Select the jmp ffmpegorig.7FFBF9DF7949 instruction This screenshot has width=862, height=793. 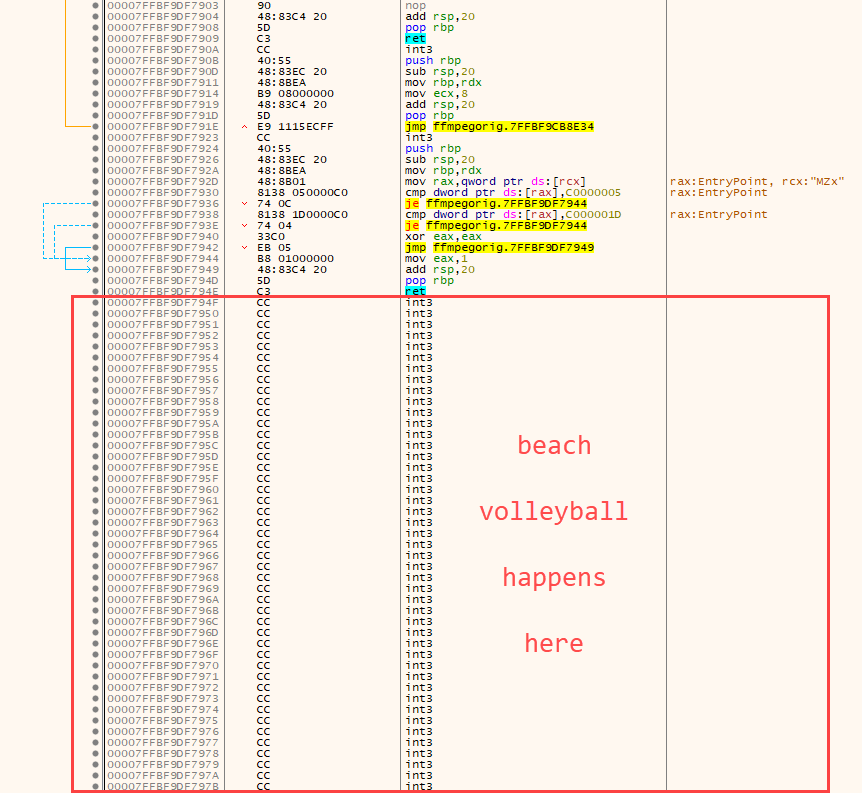tap(499, 248)
